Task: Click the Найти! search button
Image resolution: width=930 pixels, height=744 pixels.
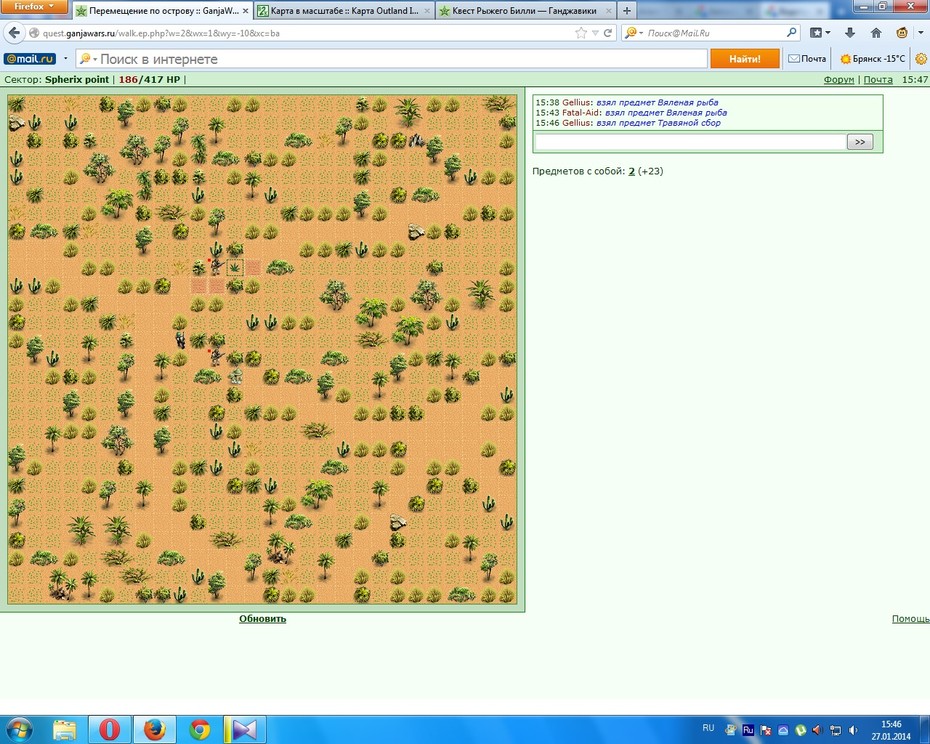Action: pos(745,59)
